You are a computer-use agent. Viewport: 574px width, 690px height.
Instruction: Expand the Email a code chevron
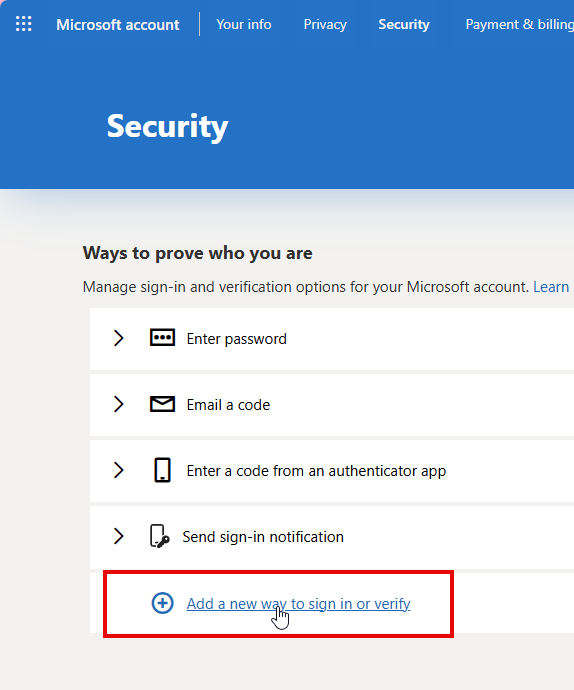[118, 404]
